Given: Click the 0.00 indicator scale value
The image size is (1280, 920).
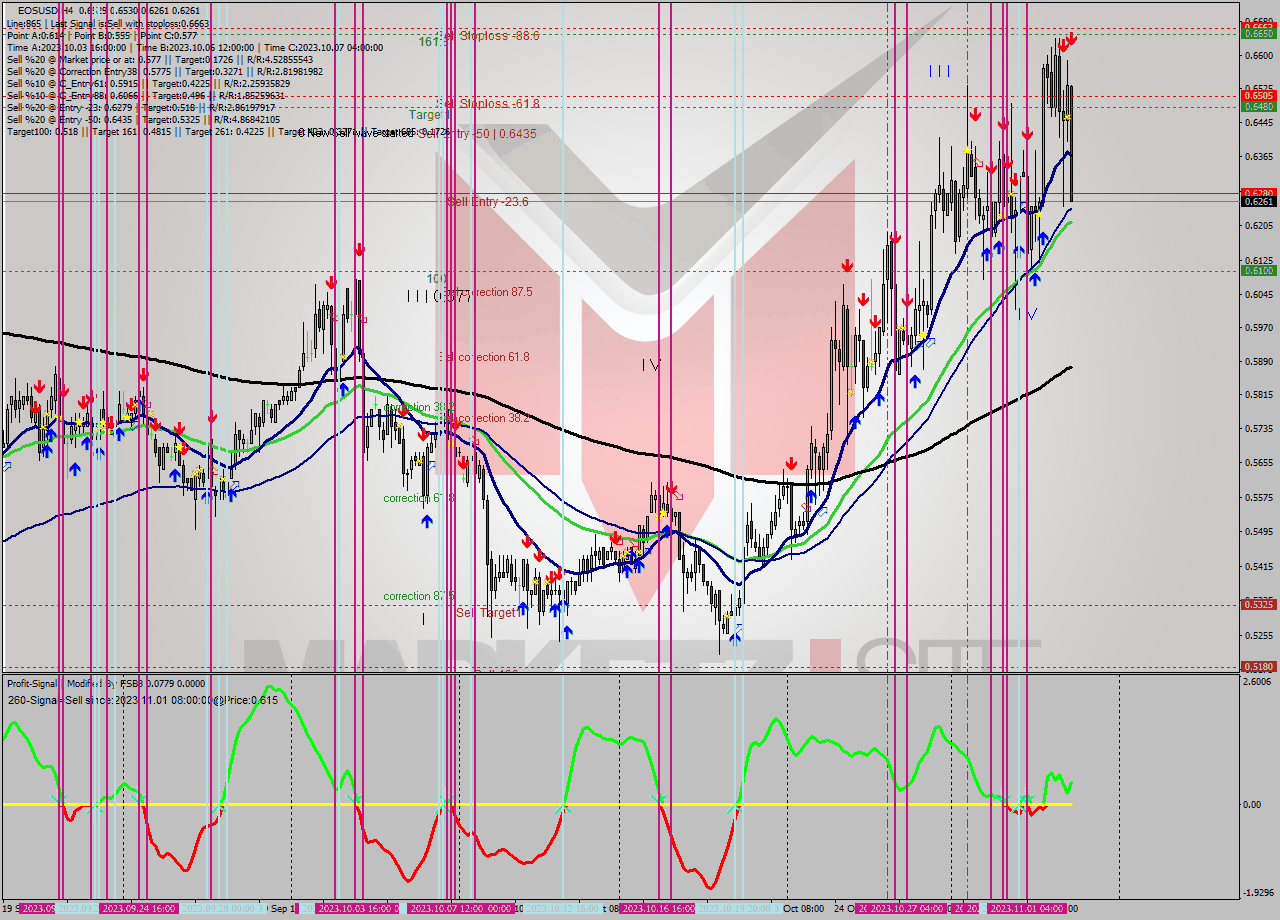Looking at the screenshot, I should (1251, 804).
